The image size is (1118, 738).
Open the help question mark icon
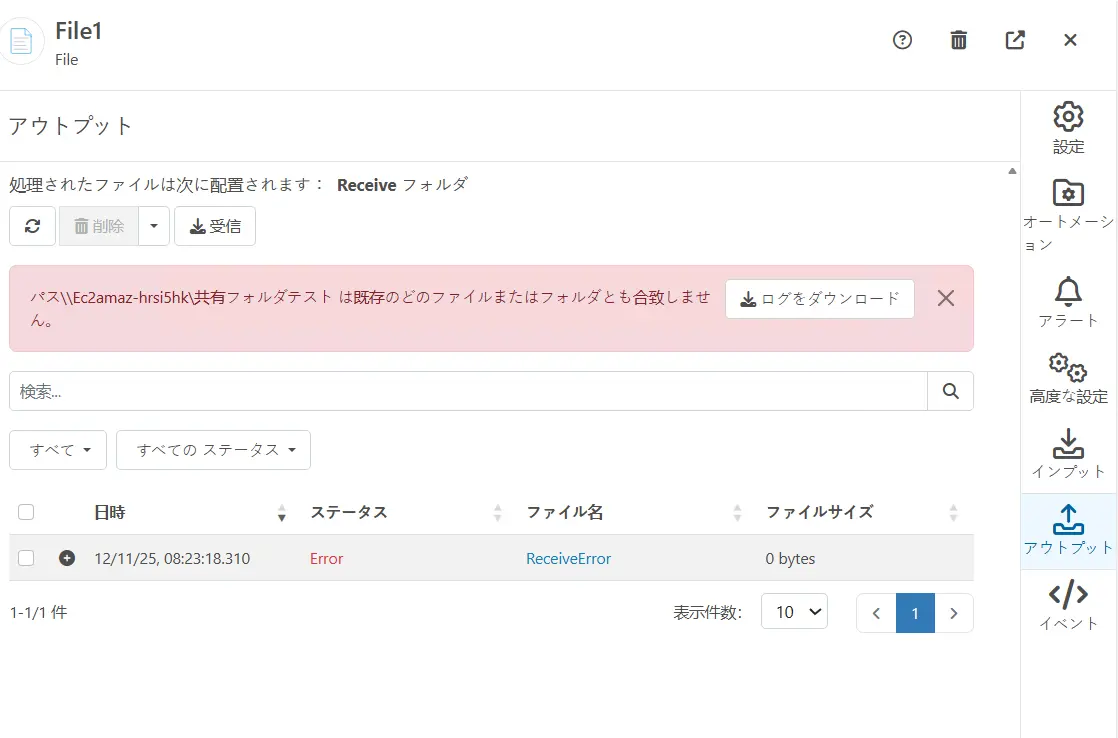click(x=902, y=40)
